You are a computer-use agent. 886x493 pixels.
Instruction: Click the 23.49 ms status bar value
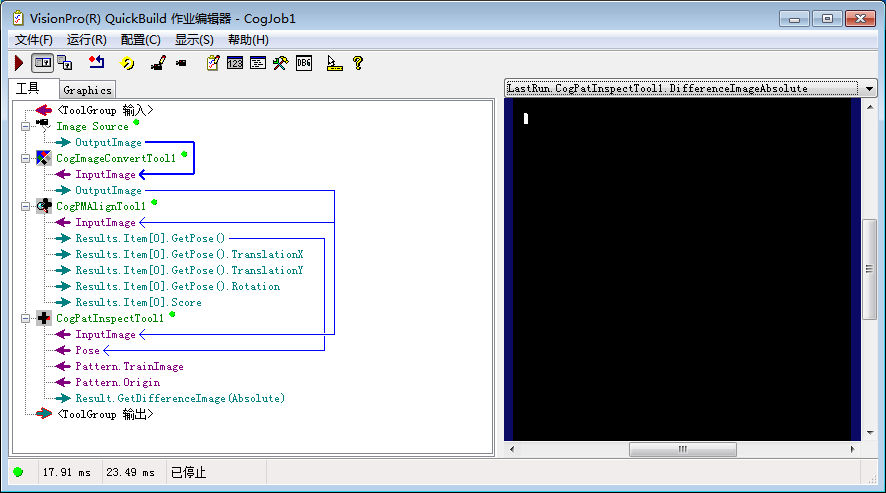pyautogui.click(x=131, y=472)
